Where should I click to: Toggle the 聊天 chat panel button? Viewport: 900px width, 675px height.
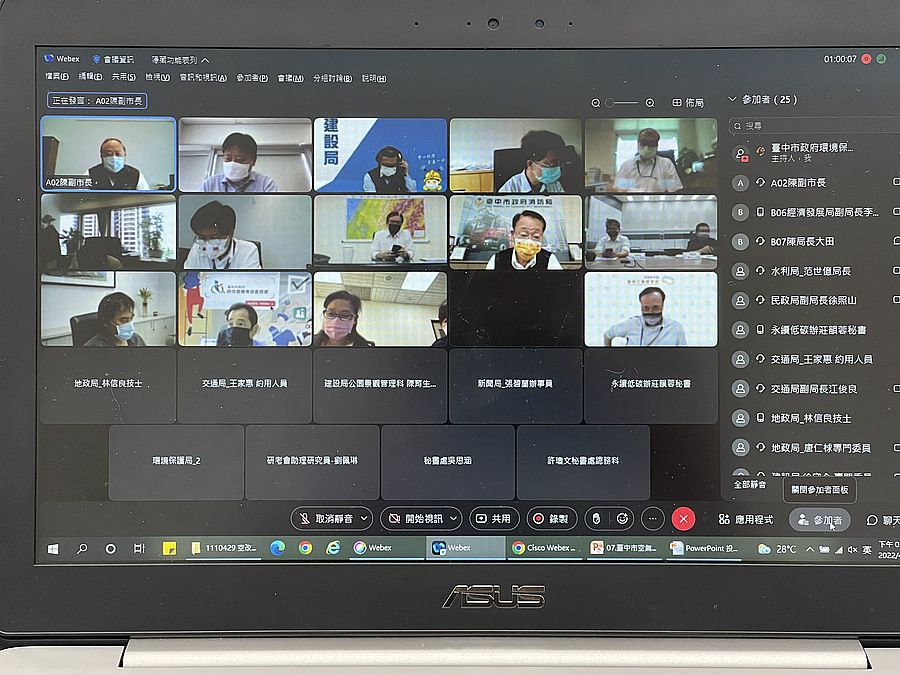point(884,520)
